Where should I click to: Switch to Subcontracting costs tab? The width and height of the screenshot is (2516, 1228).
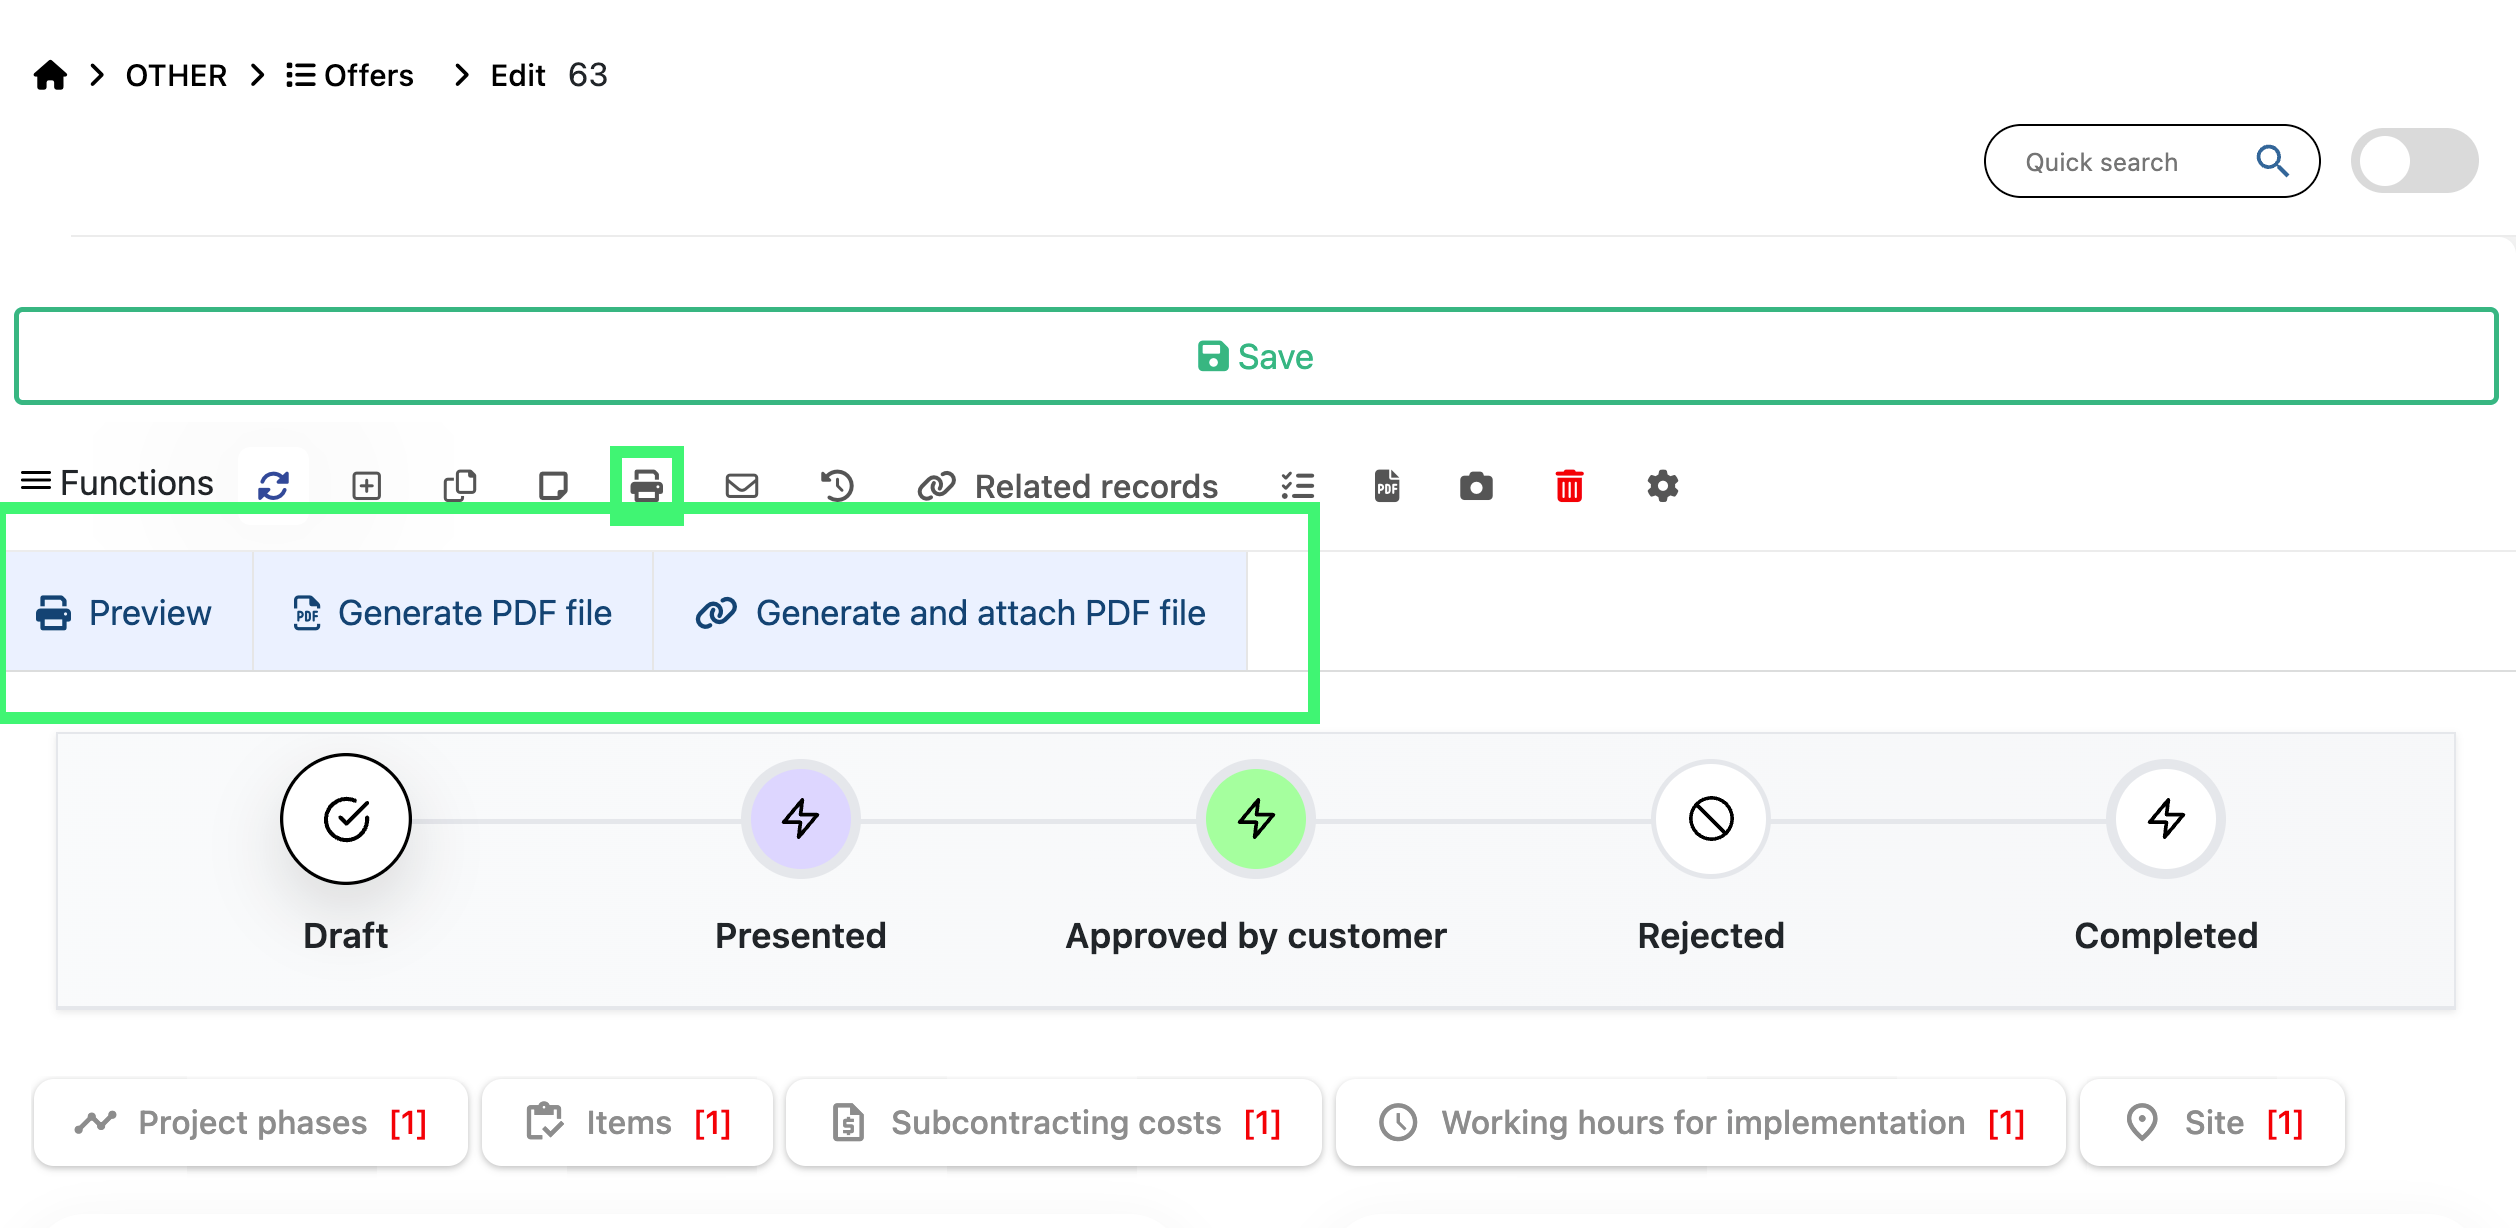[x=1054, y=1122]
